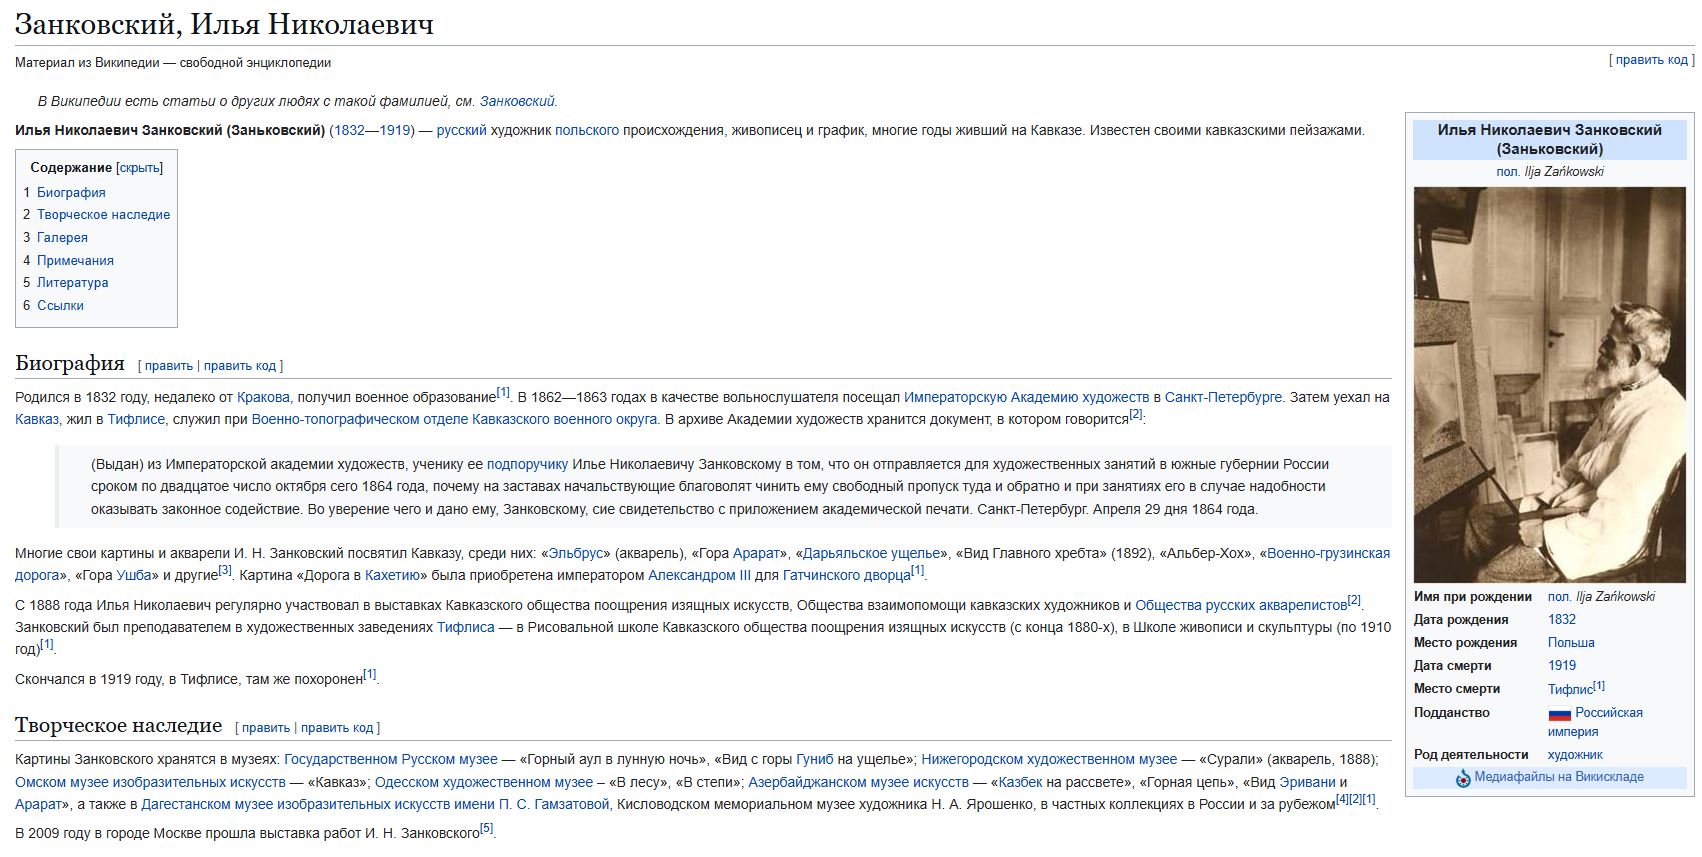The image size is (1702, 857).
Task: Open 'Дагестанском музее изобразительных искусств' link
Action: pyautogui.click(x=375, y=804)
